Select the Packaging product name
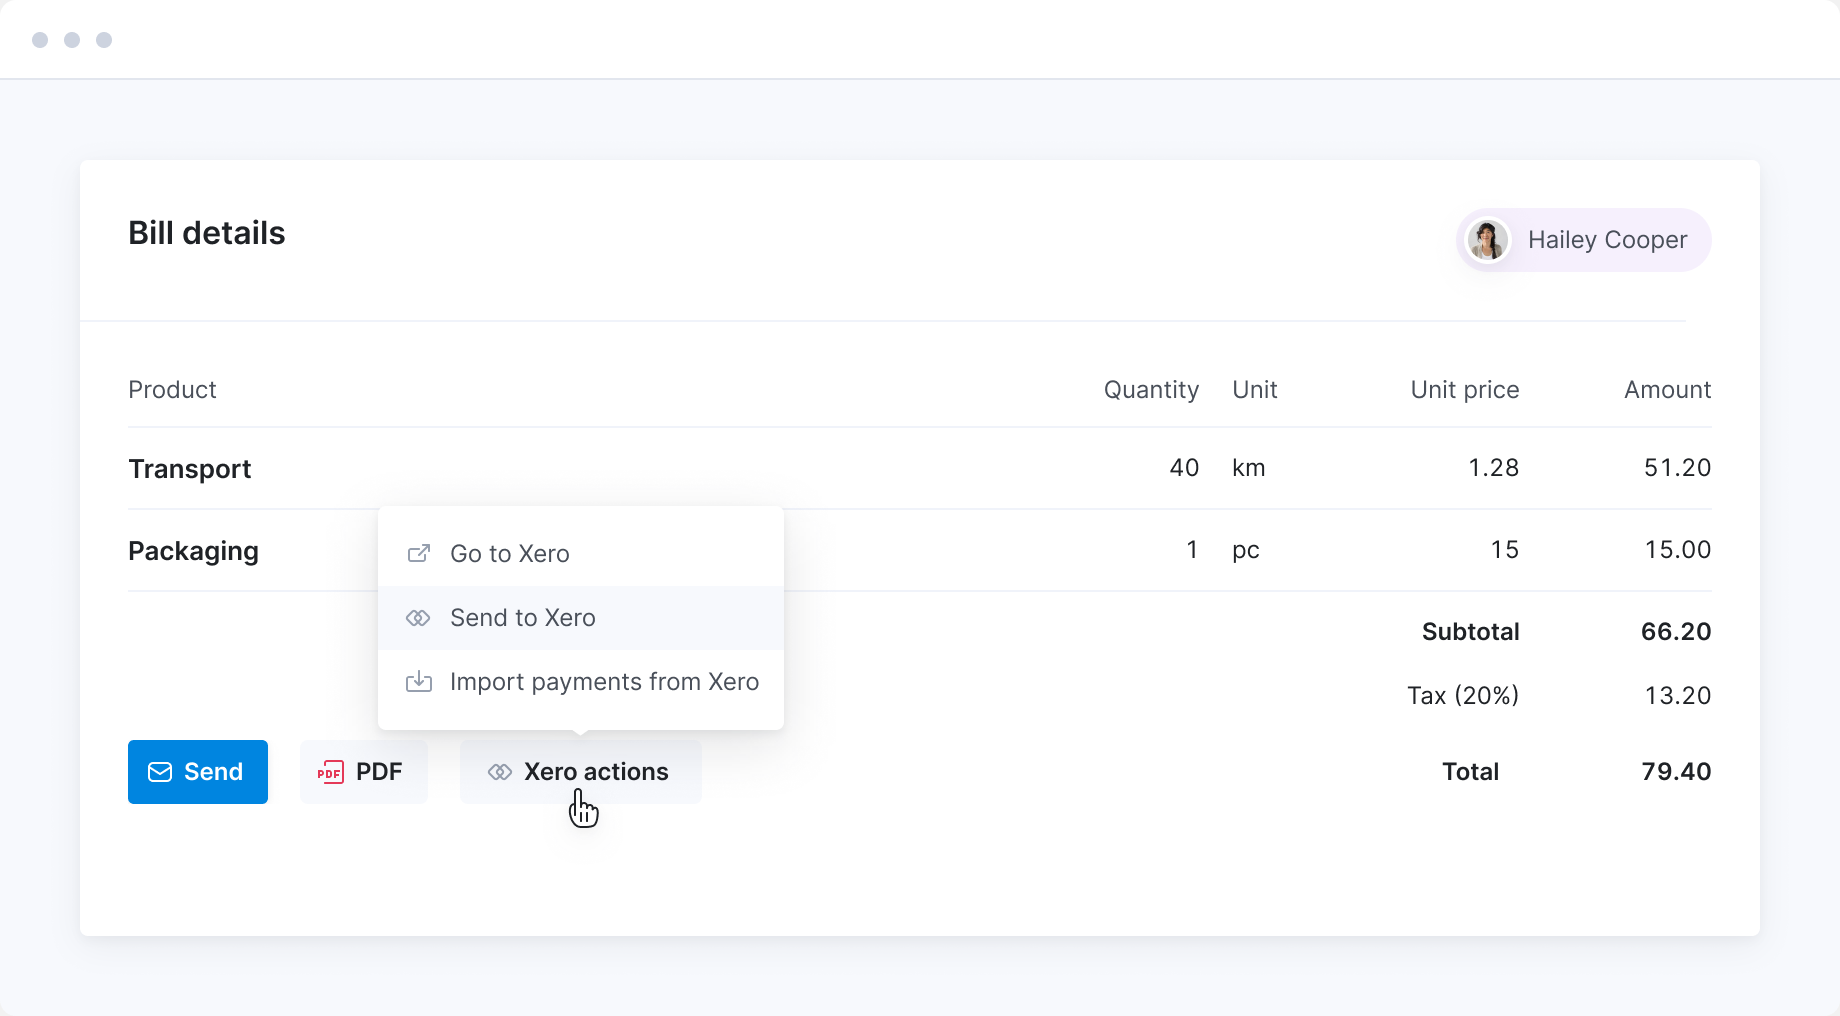 [x=193, y=551]
